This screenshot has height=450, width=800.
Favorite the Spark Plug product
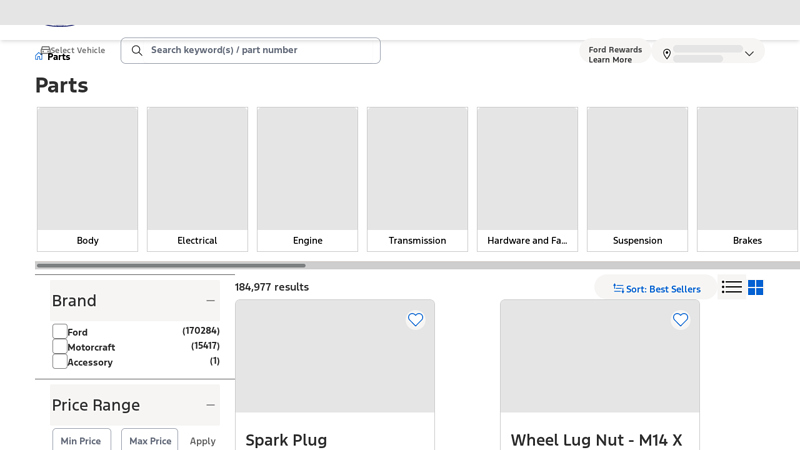[x=415, y=320]
